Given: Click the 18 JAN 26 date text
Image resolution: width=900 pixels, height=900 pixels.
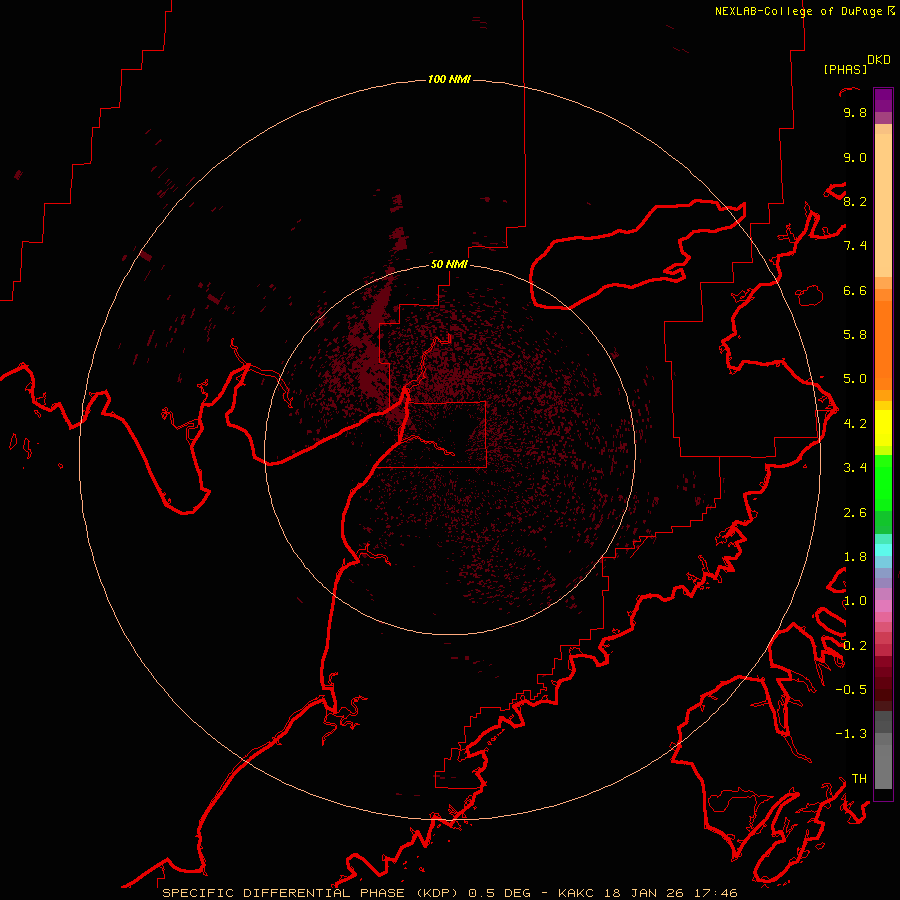Looking at the screenshot, I should coord(645,893).
